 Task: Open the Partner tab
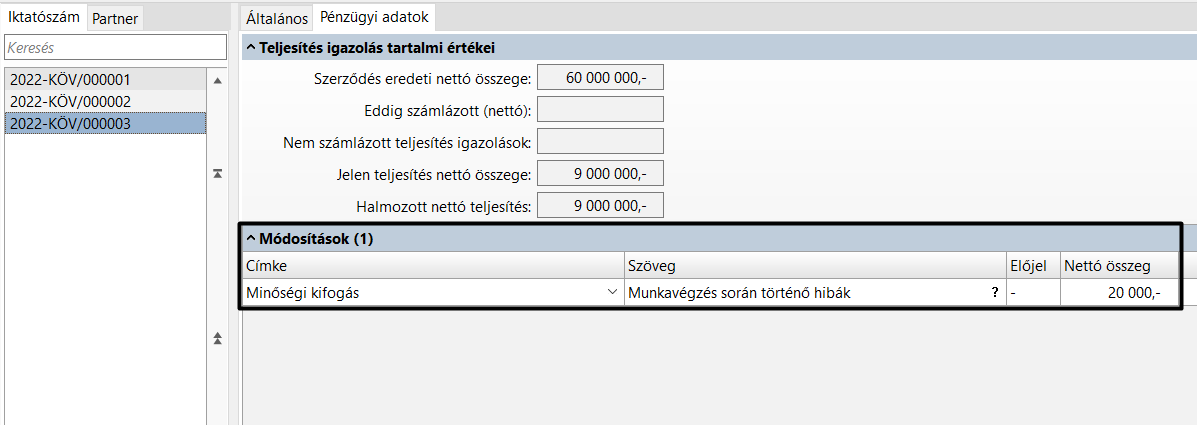coord(115,18)
